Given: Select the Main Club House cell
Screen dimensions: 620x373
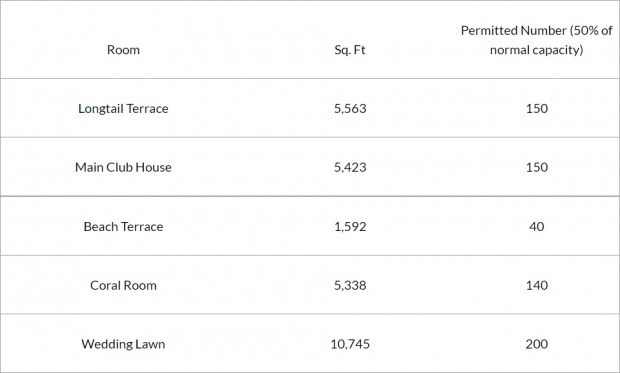Looking at the screenshot, I should click(x=123, y=167).
